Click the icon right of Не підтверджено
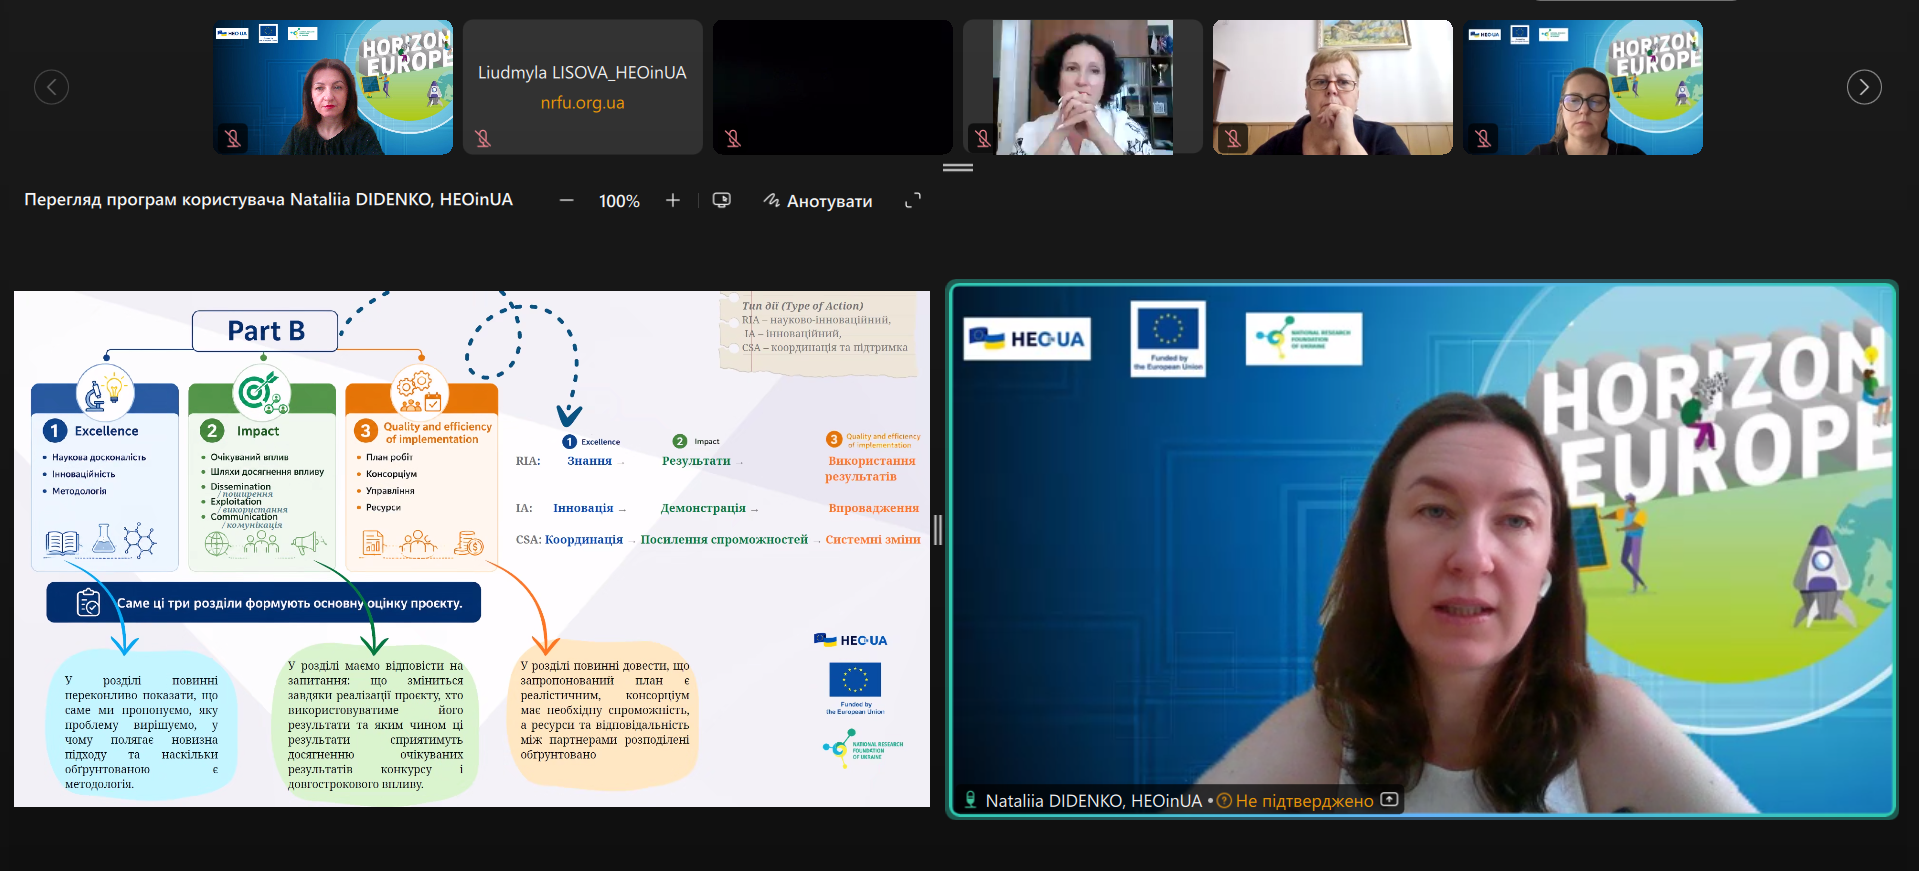This screenshot has height=871, width=1919. [x=1390, y=800]
